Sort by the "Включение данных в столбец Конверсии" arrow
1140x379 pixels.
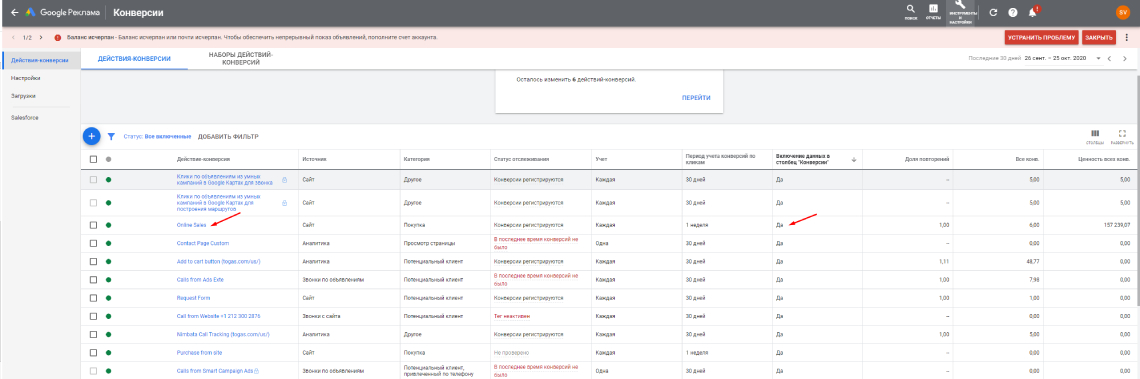tap(854, 159)
